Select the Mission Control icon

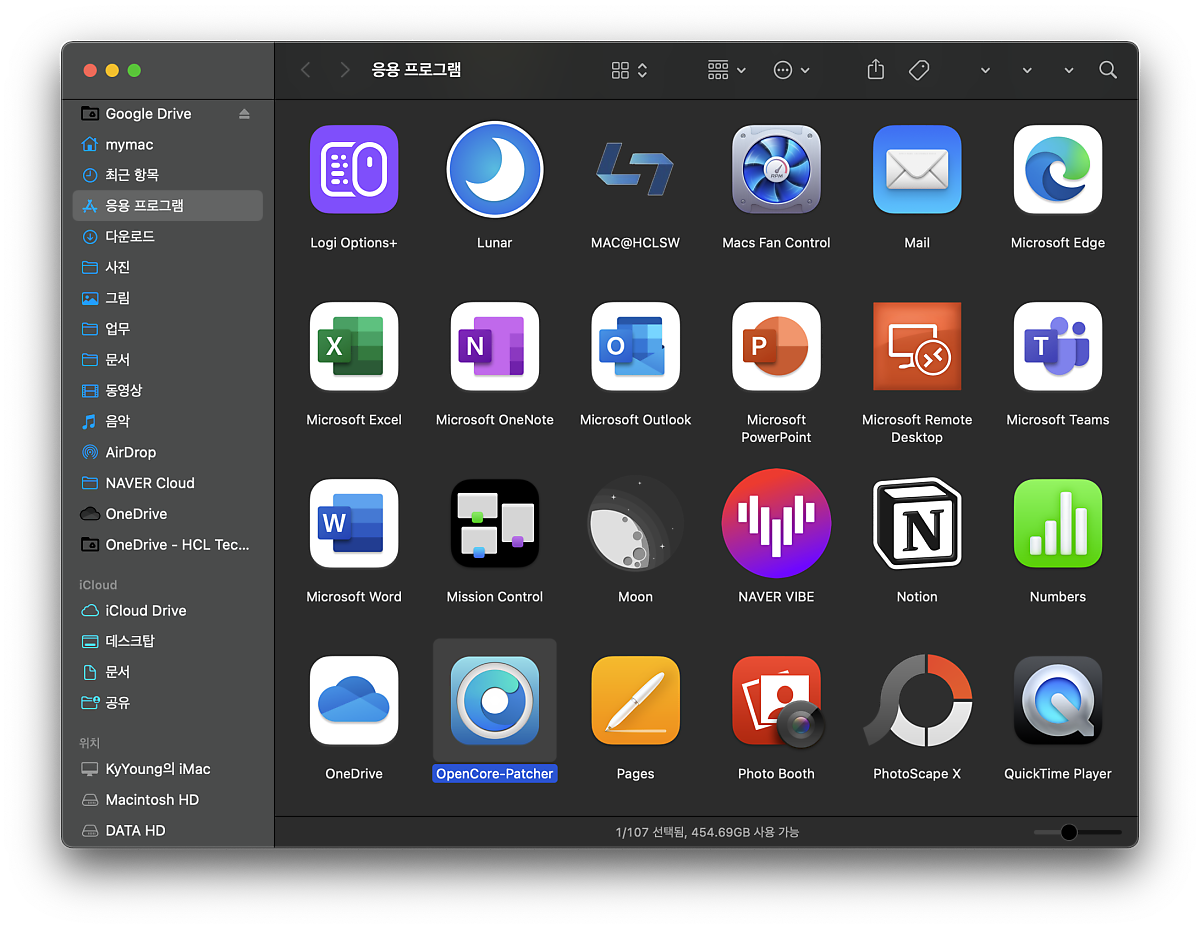(x=495, y=523)
